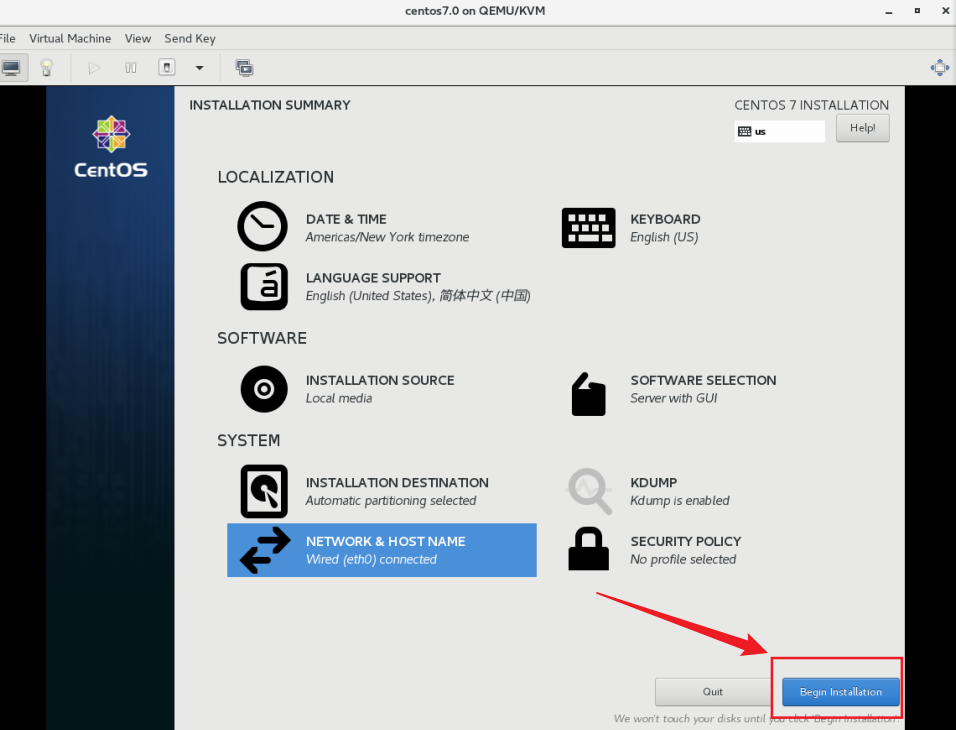Shut down the virtual machine icon
Screen dimensions: 956x730
pyautogui.click(x=166, y=67)
